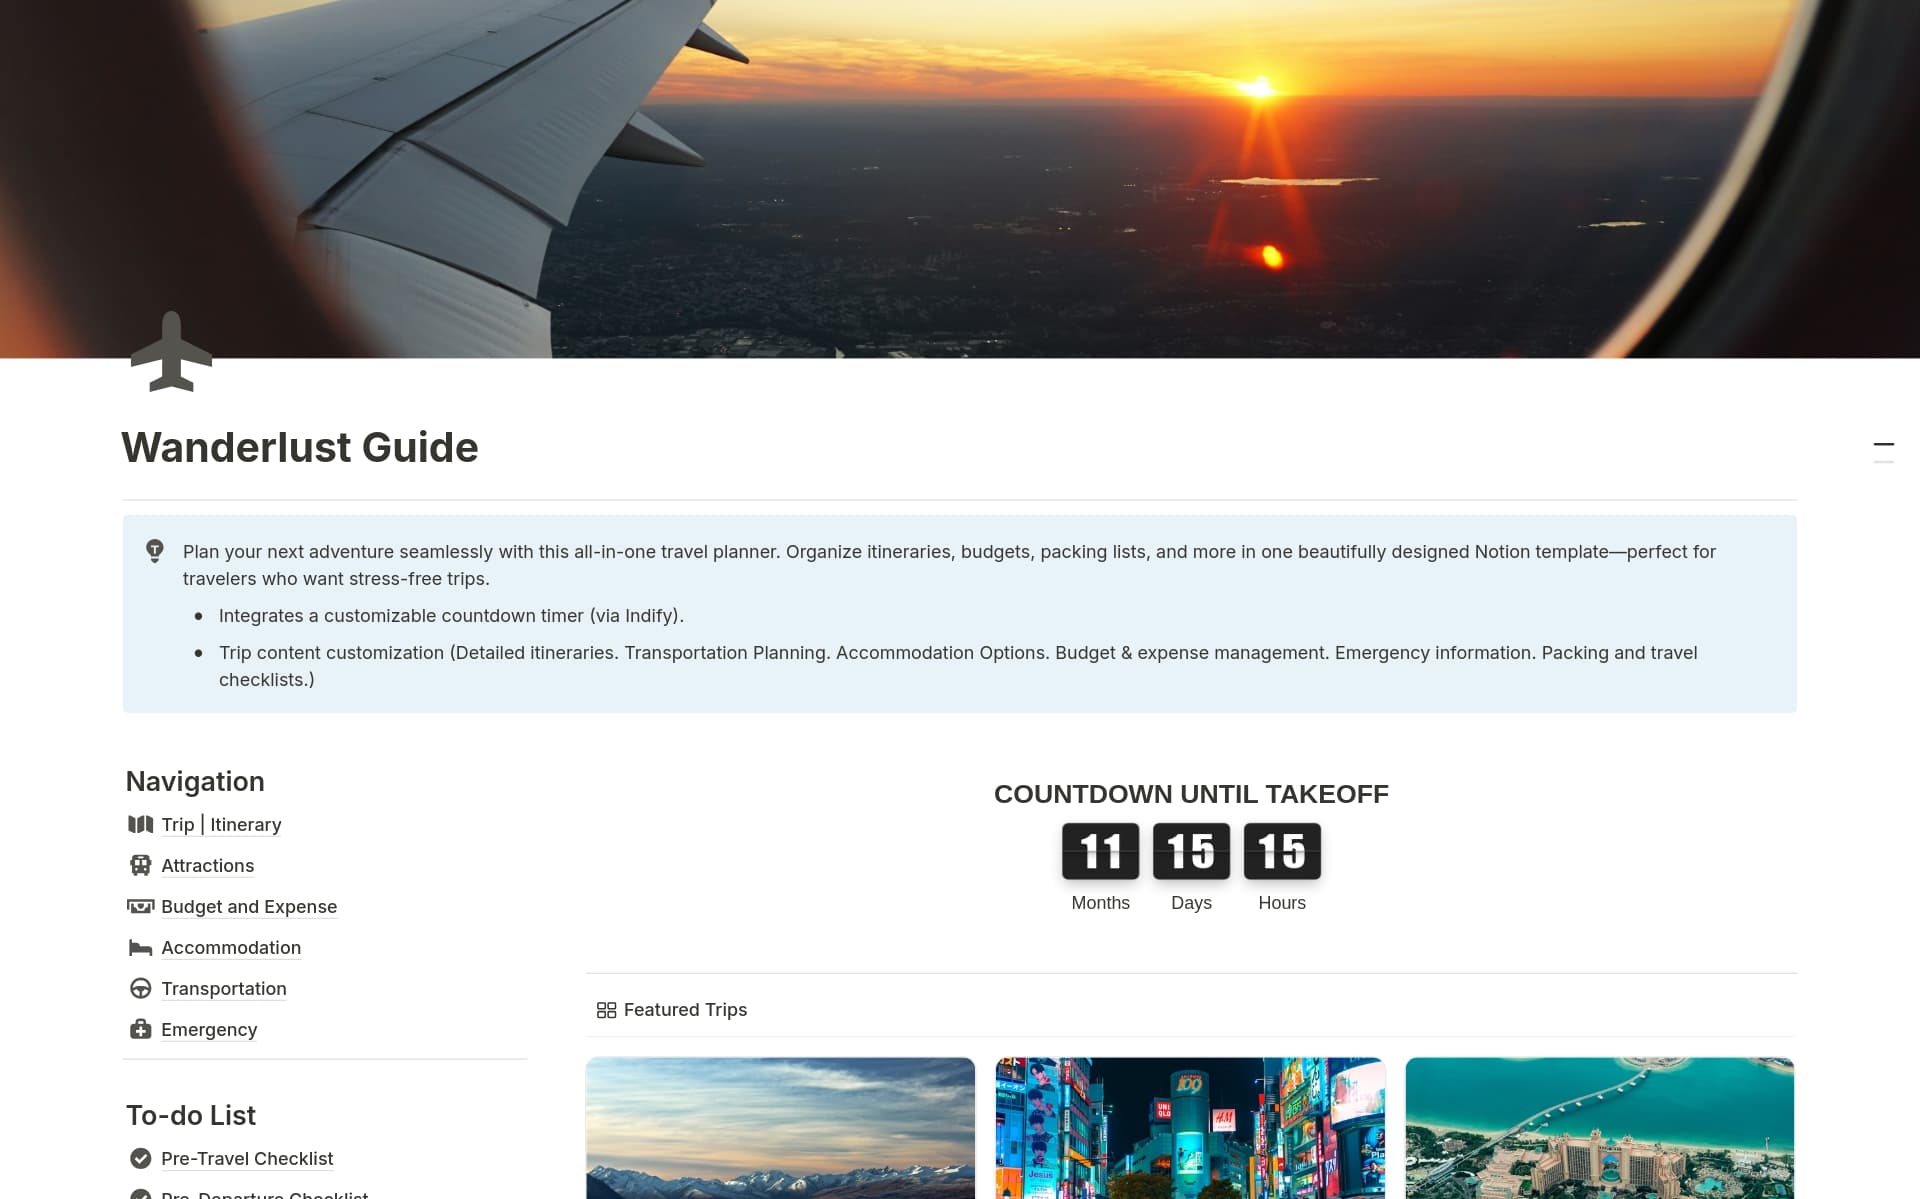Click the airplane page icon
Viewport: 1920px width, 1199px height.
[171, 351]
